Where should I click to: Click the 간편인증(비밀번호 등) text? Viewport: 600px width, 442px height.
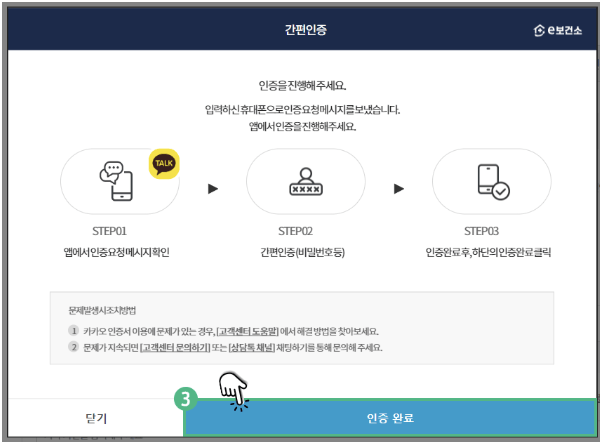click(303, 252)
